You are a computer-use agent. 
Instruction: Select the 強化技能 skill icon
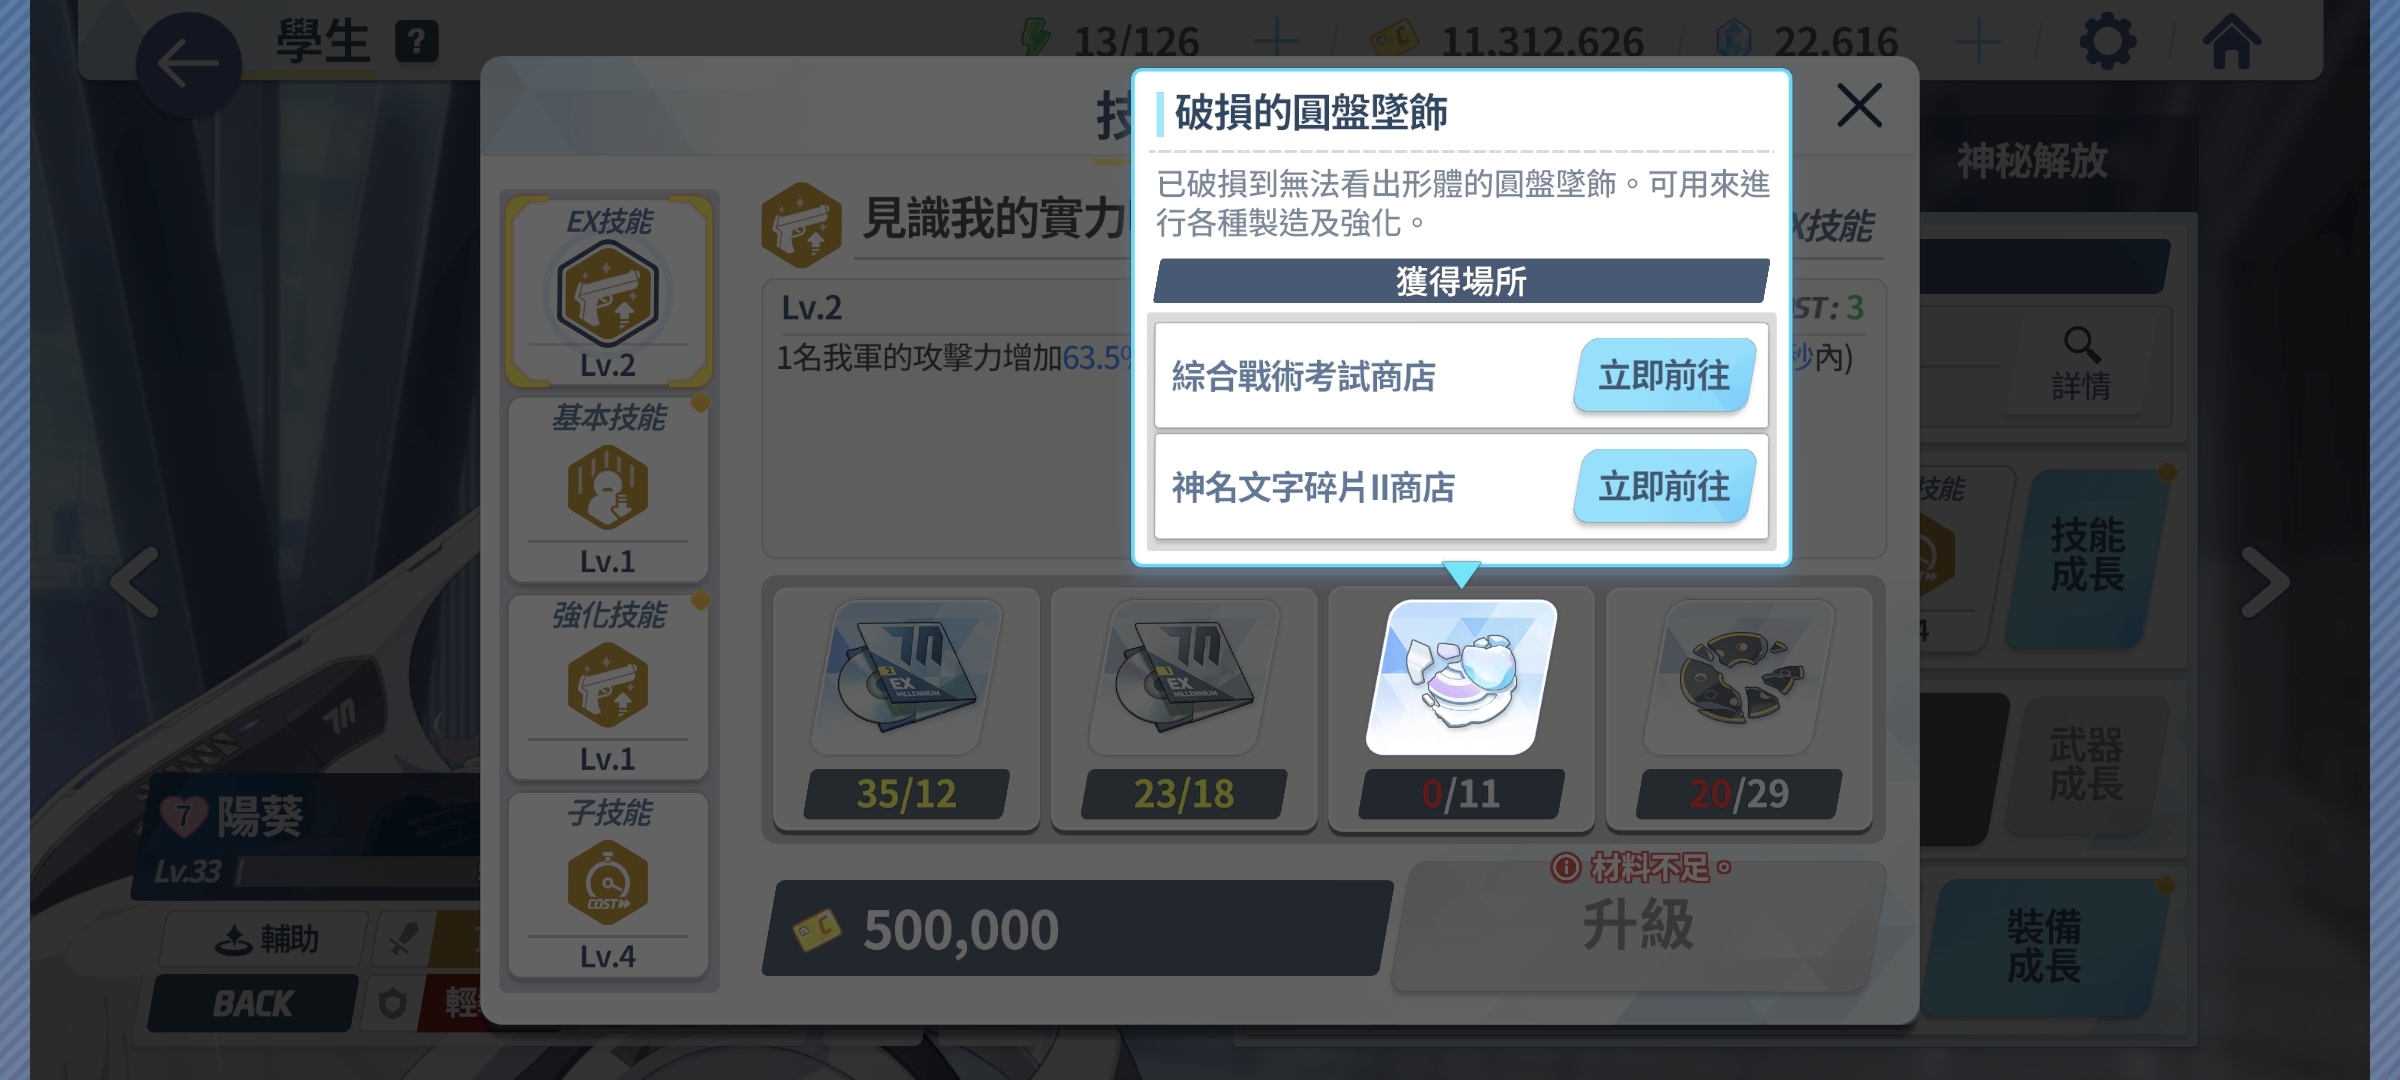pyautogui.click(x=608, y=687)
